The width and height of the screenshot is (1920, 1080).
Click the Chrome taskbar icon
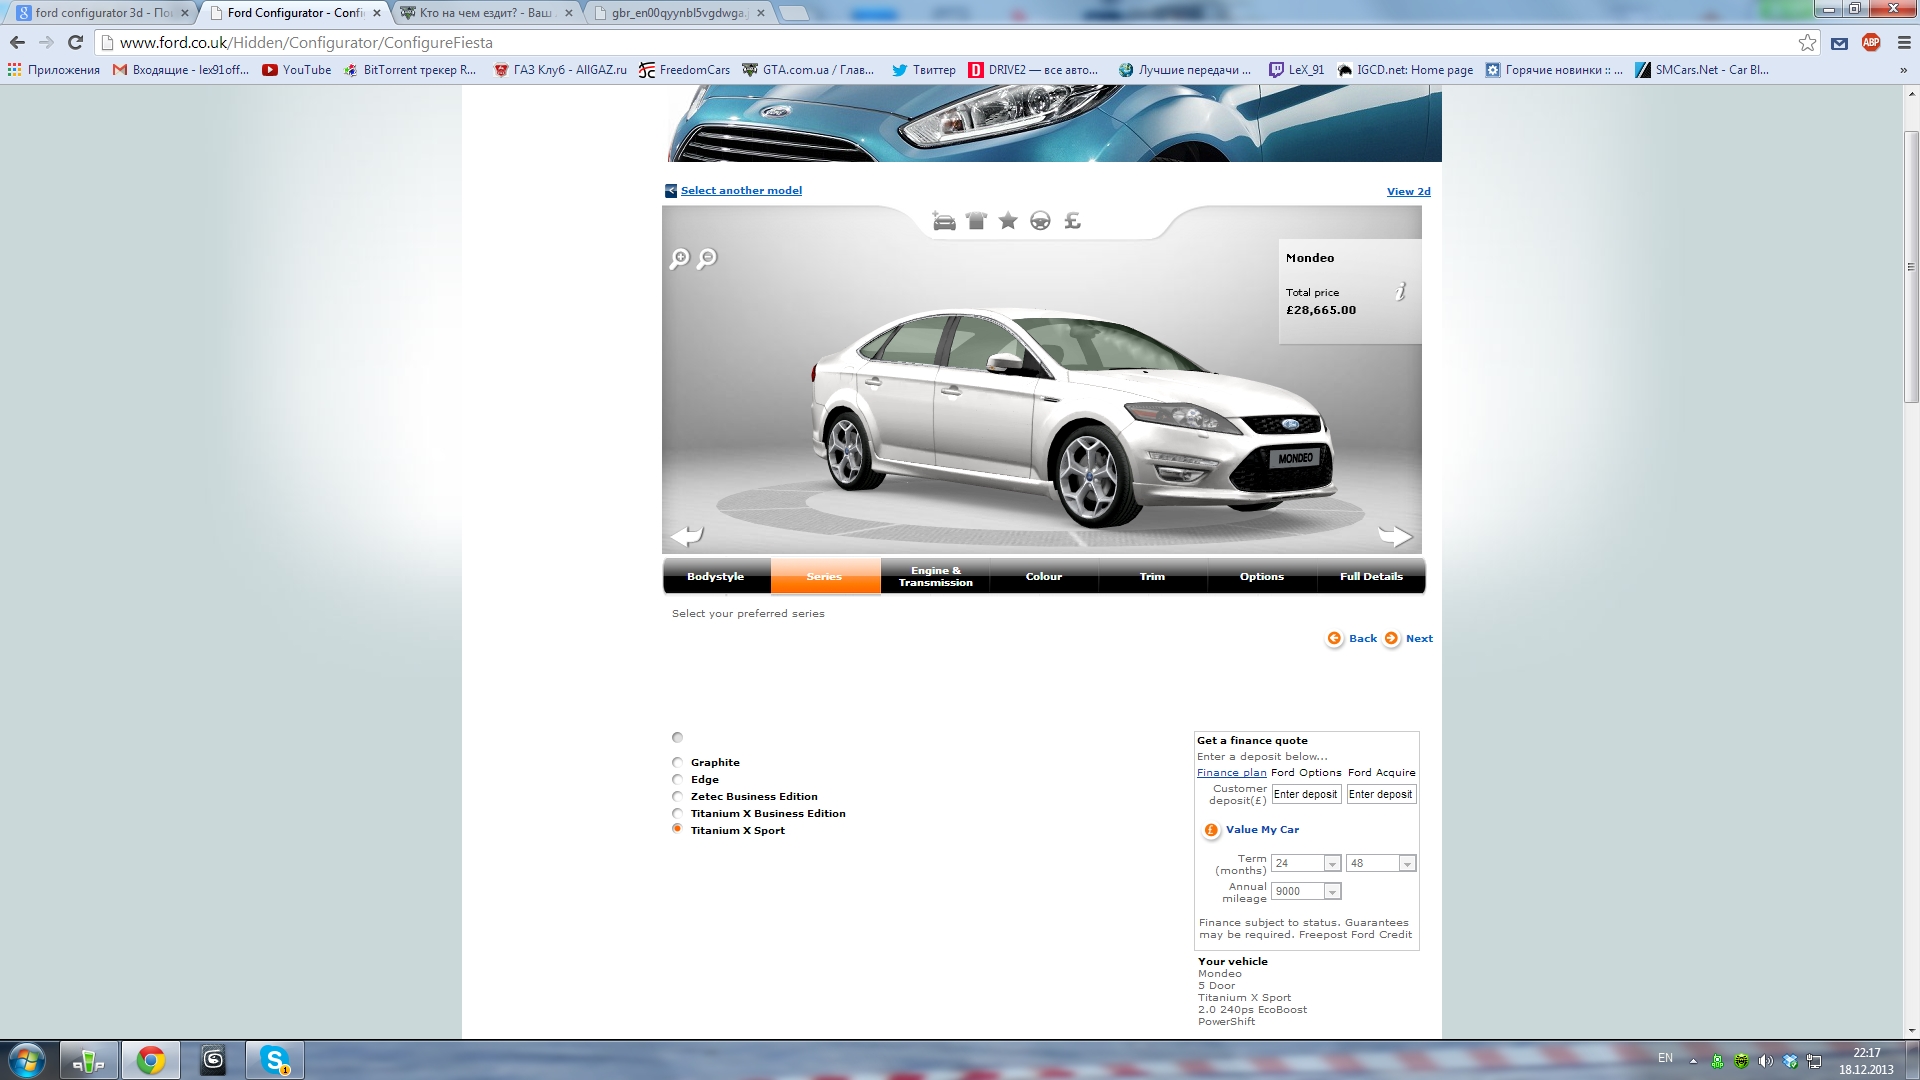(x=151, y=1060)
